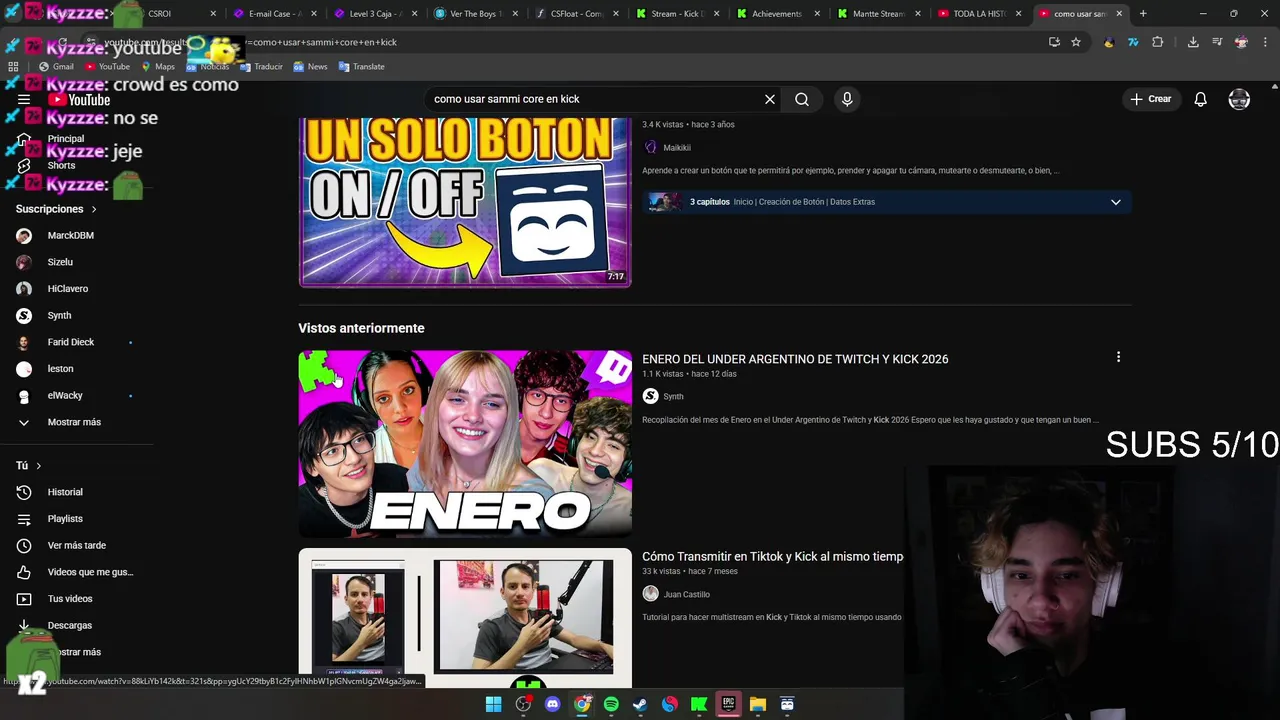Install page via address bar icon

click(x=1054, y=42)
